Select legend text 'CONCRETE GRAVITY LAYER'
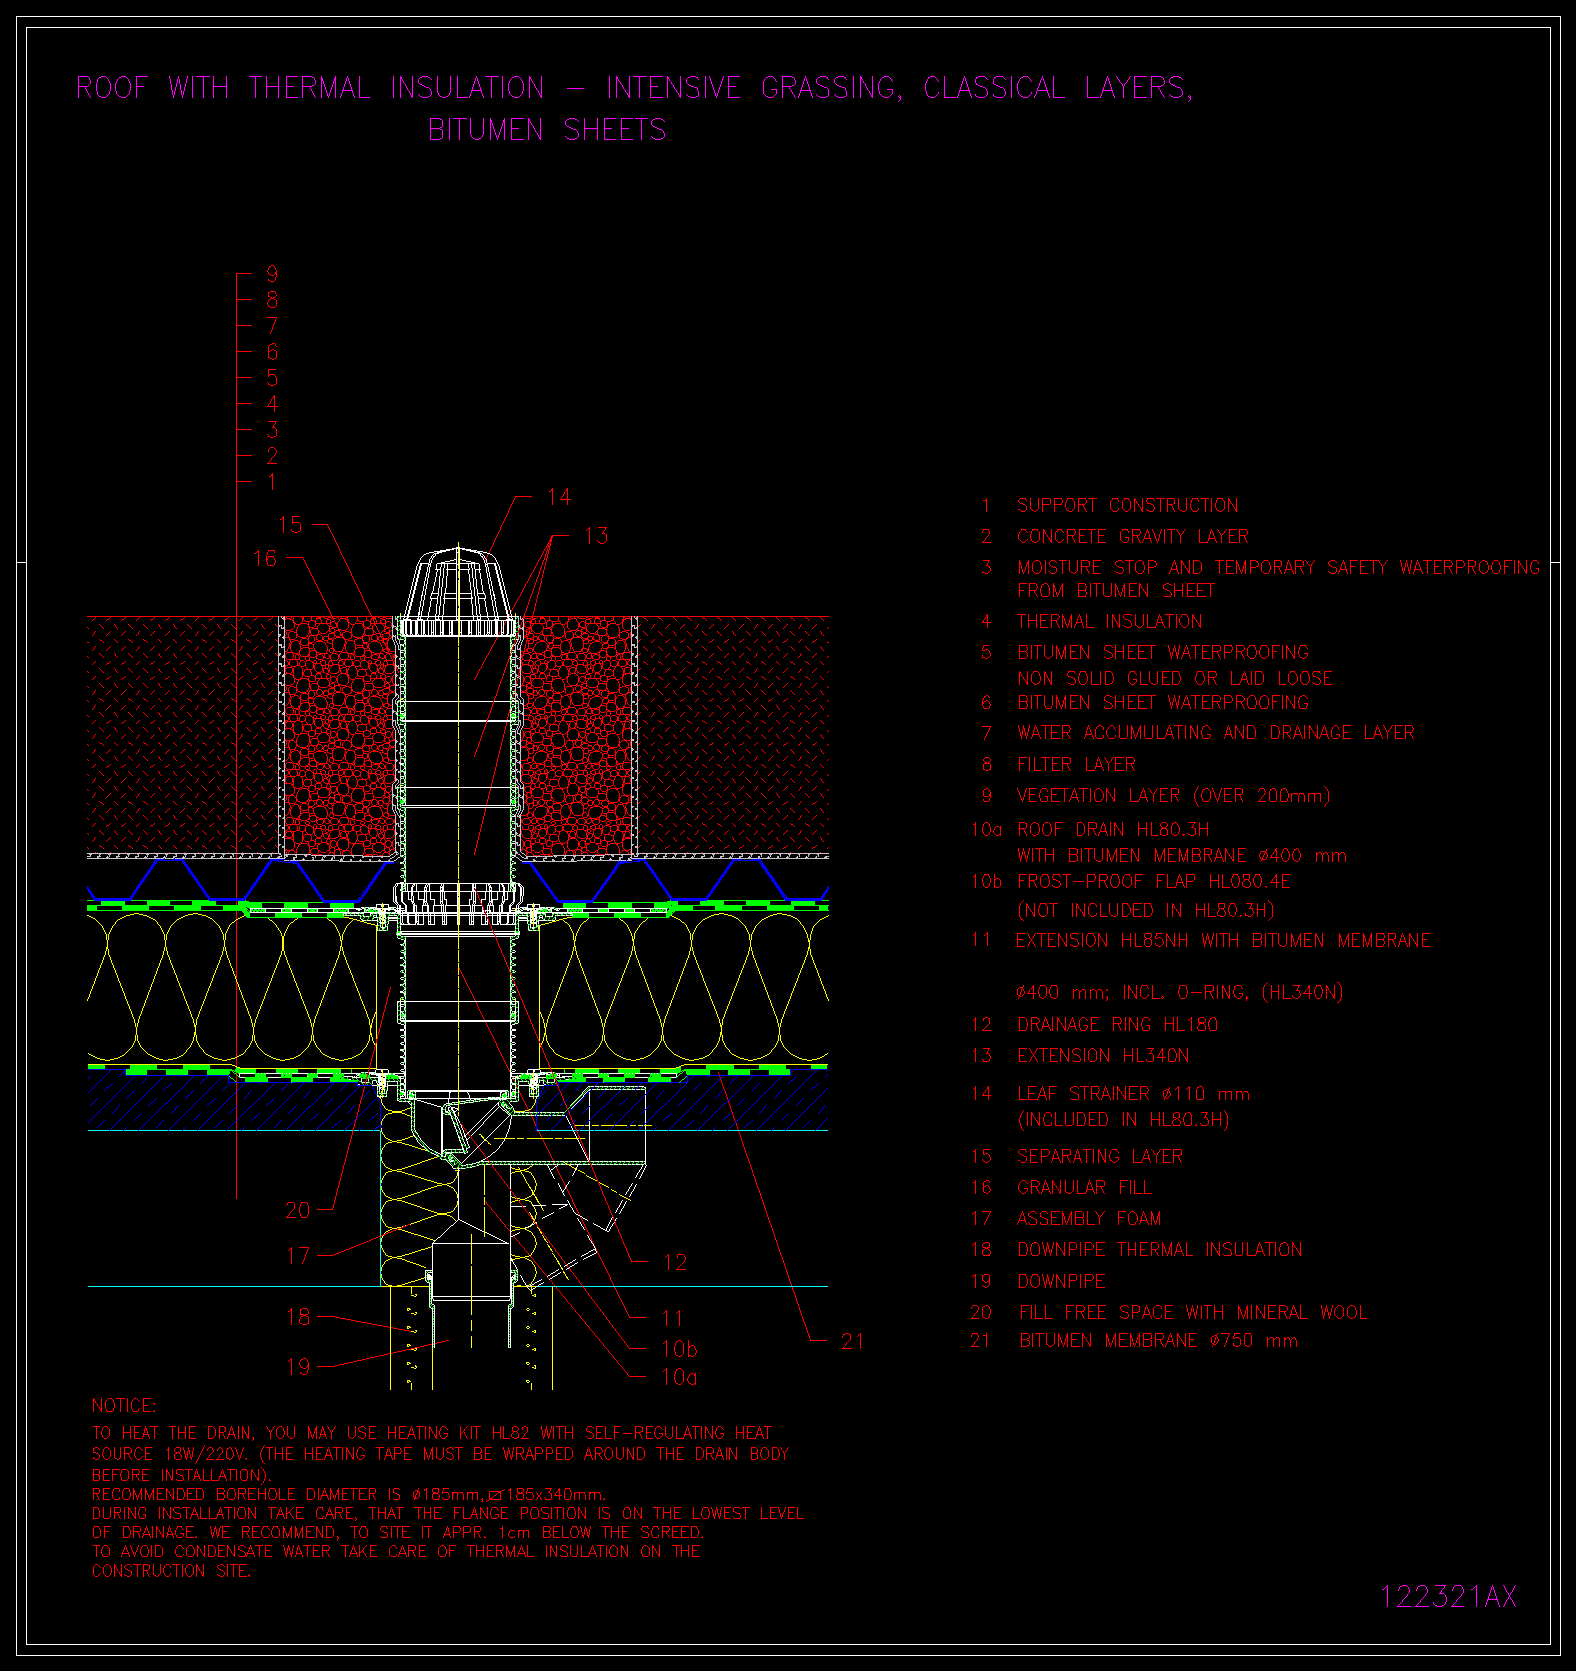This screenshot has height=1671, width=1576. tap(1133, 536)
